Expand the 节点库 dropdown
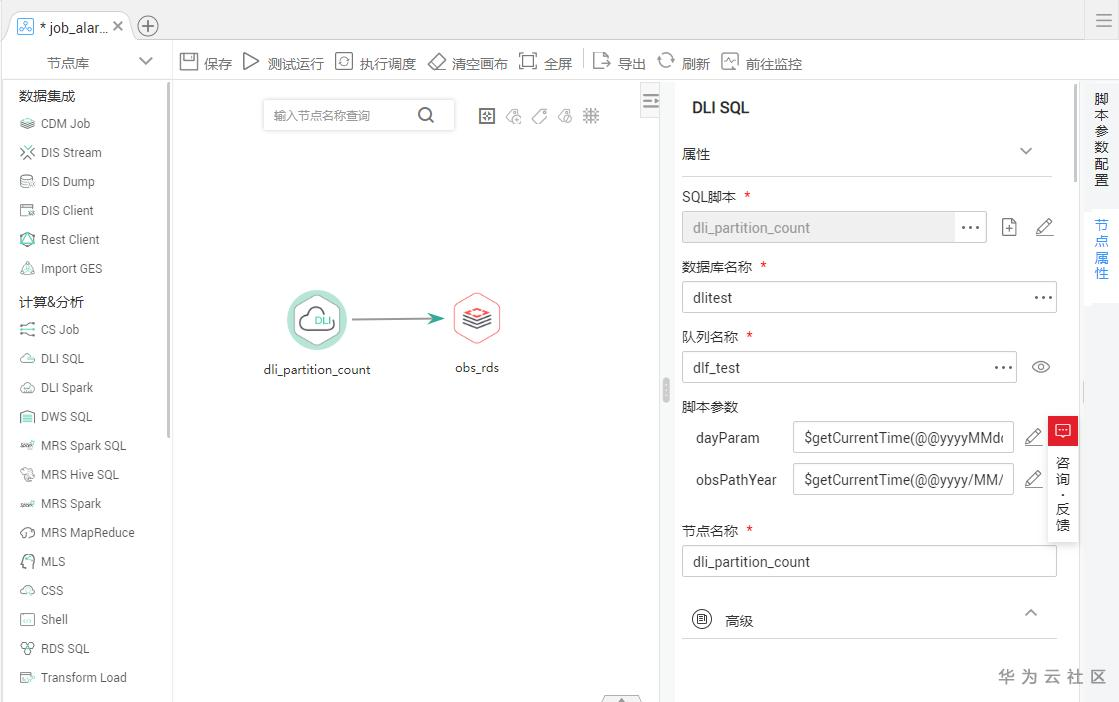The image size is (1119, 702). 146,61
